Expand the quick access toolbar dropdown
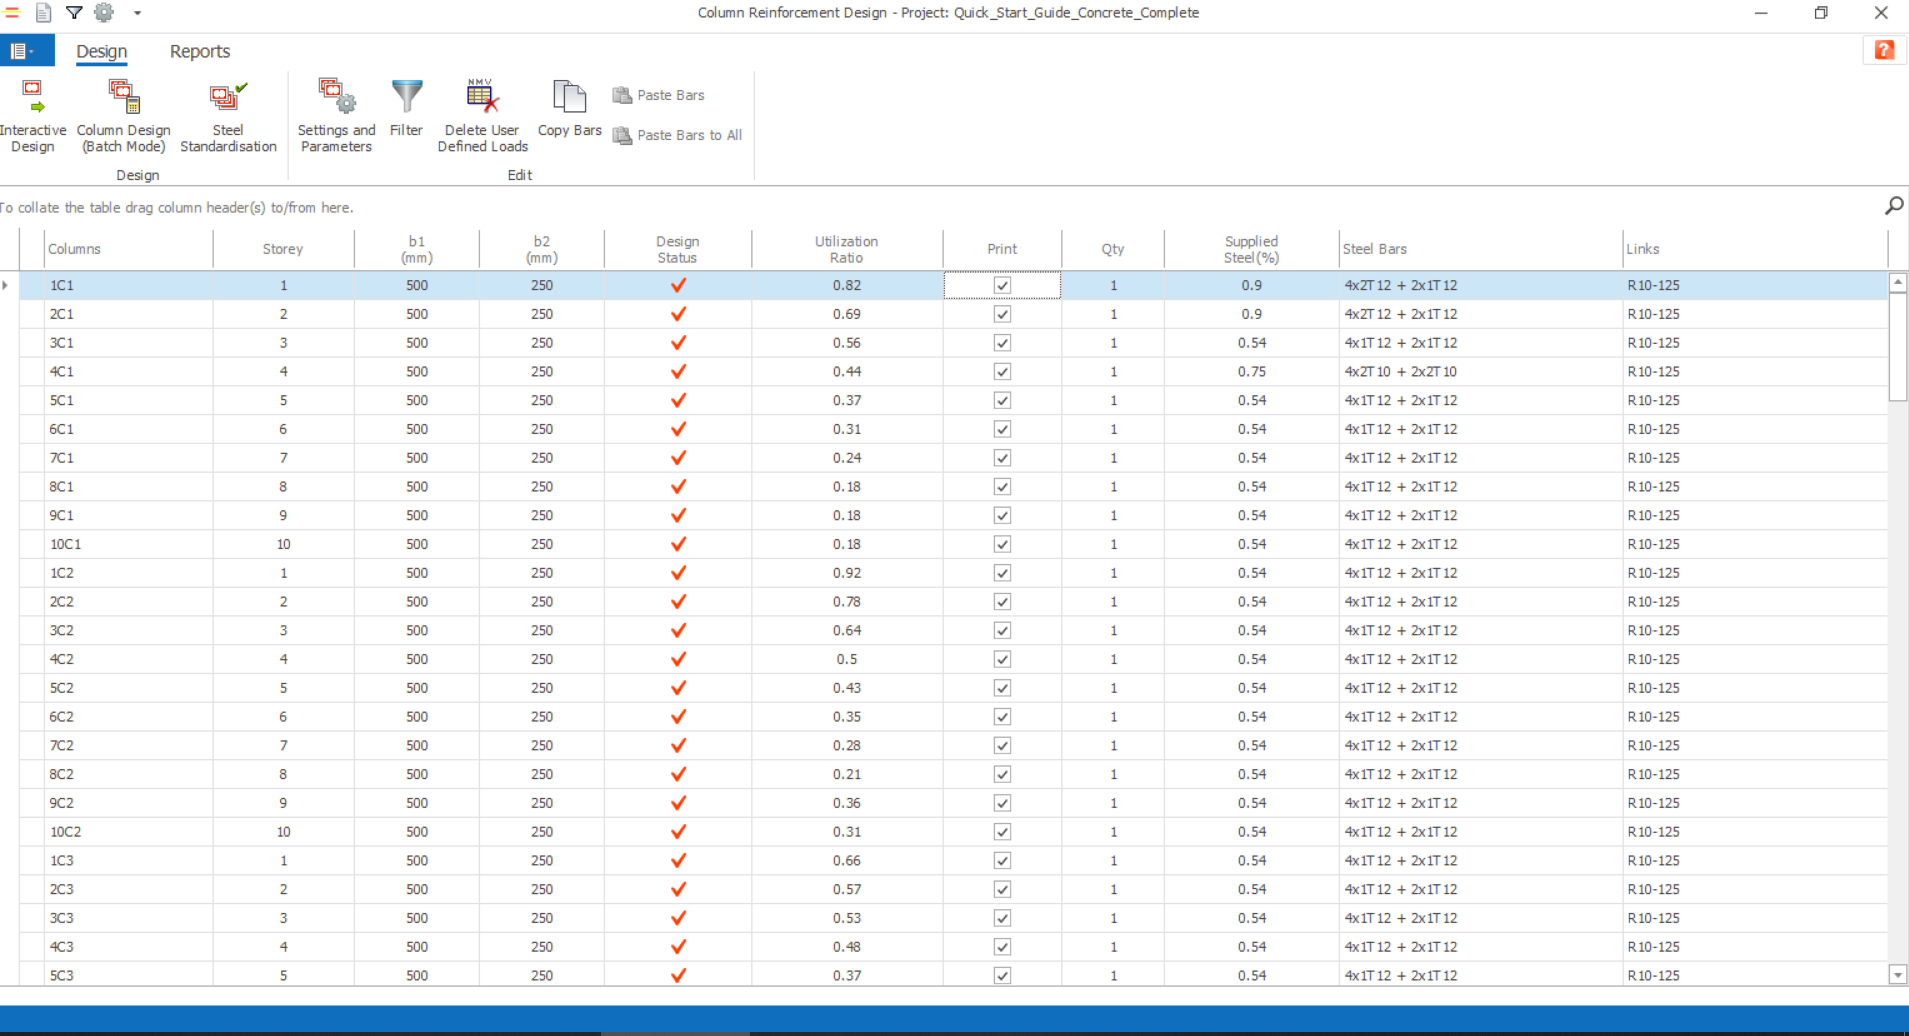1909x1036 pixels. [x=137, y=13]
